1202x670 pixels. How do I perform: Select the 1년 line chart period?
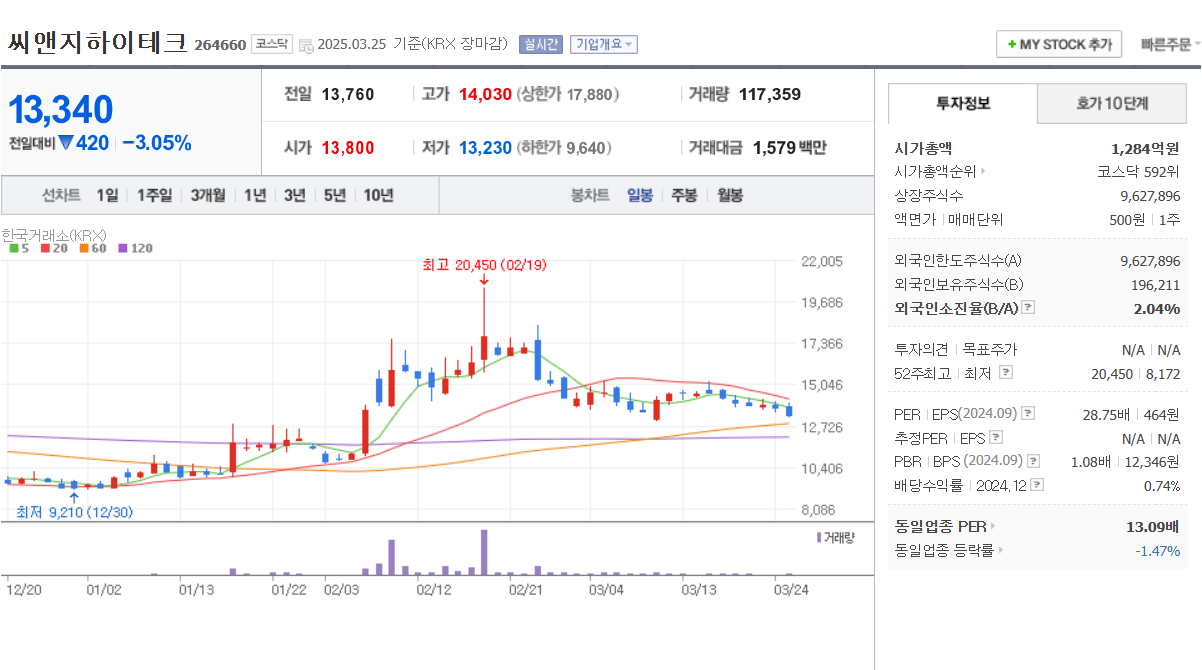[x=255, y=196]
